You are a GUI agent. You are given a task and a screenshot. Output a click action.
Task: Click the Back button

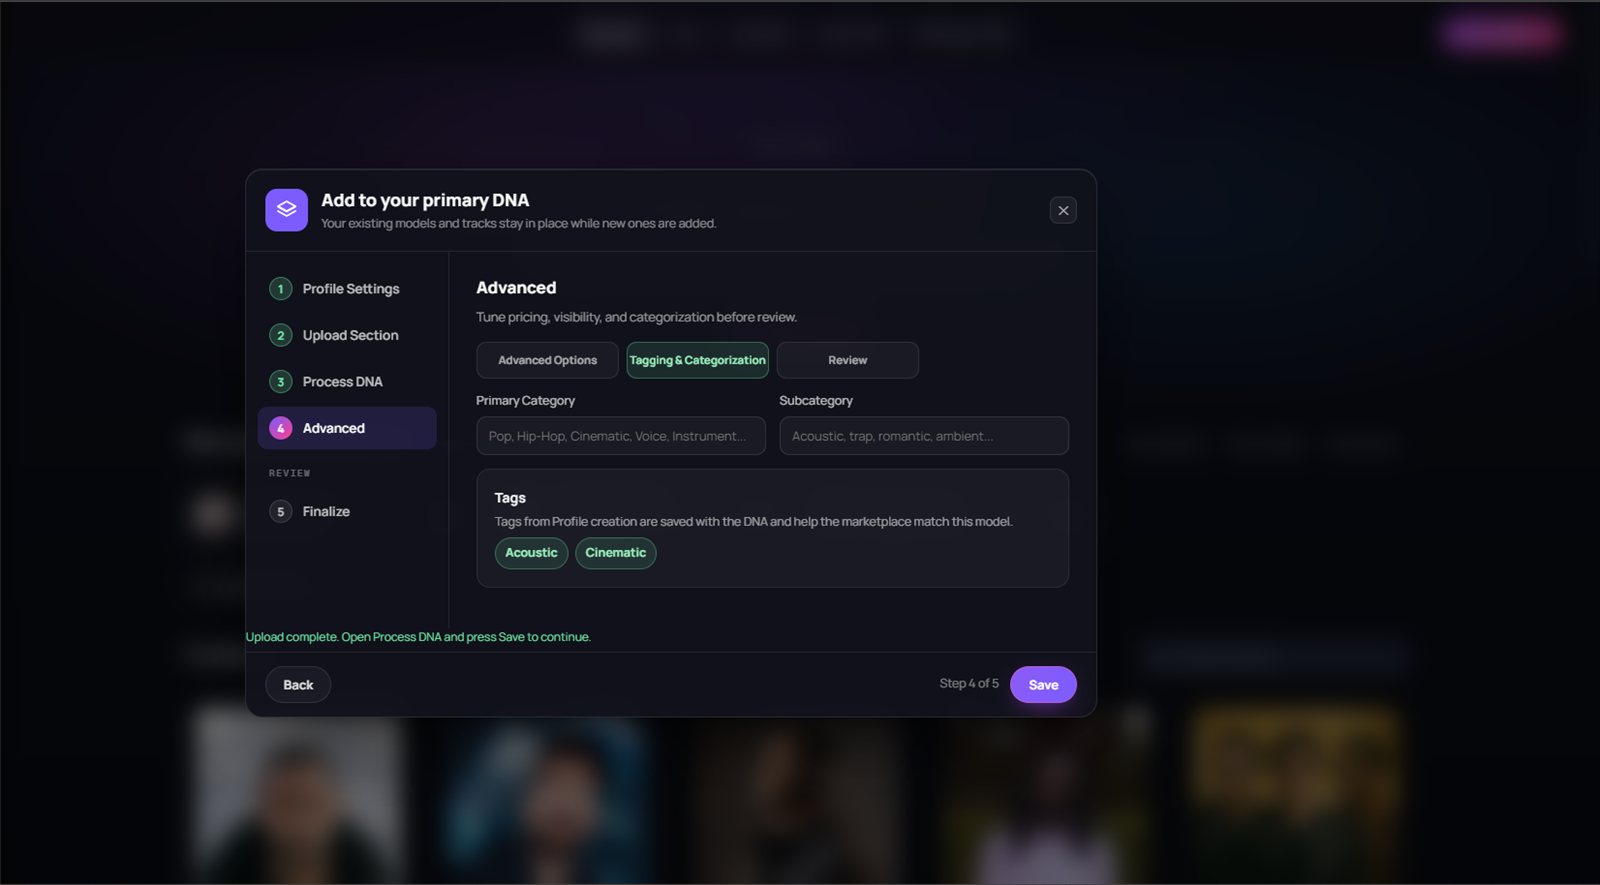[298, 685]
